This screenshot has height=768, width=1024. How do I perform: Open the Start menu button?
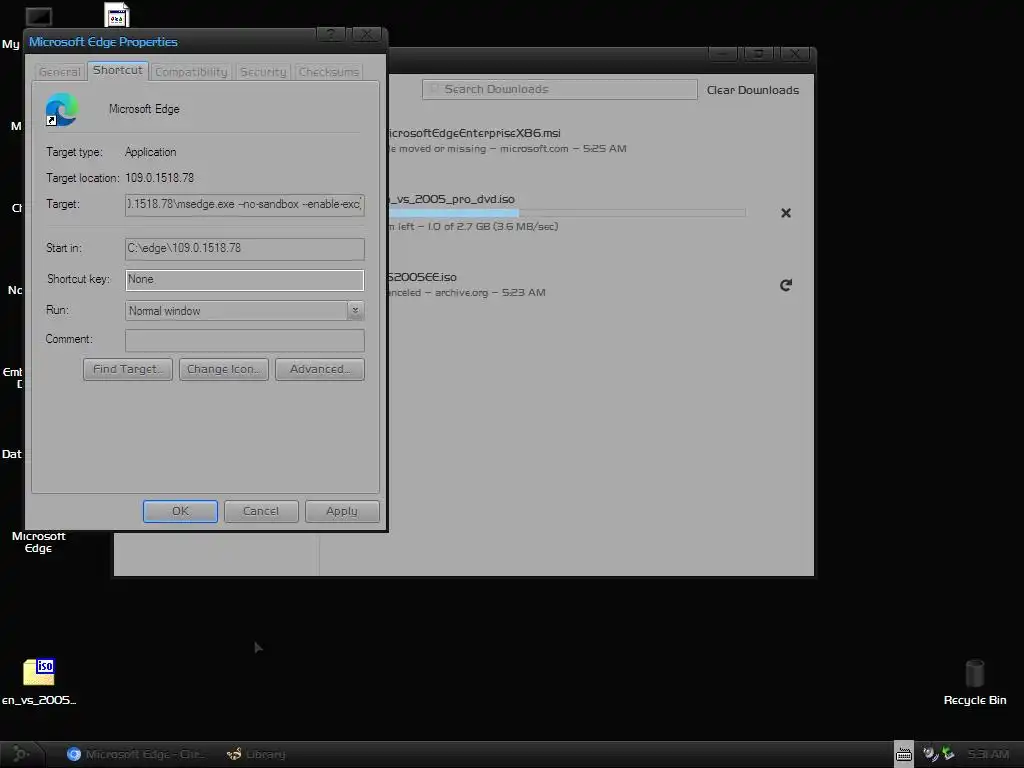tap(21, 754)
